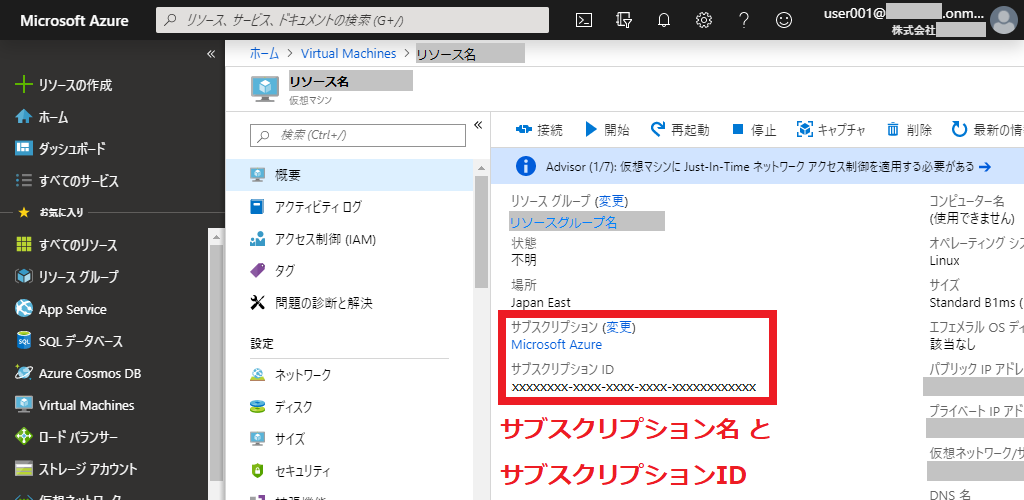
Task: Click the refresh toolbar button
Action: click(x=987, y=130)
